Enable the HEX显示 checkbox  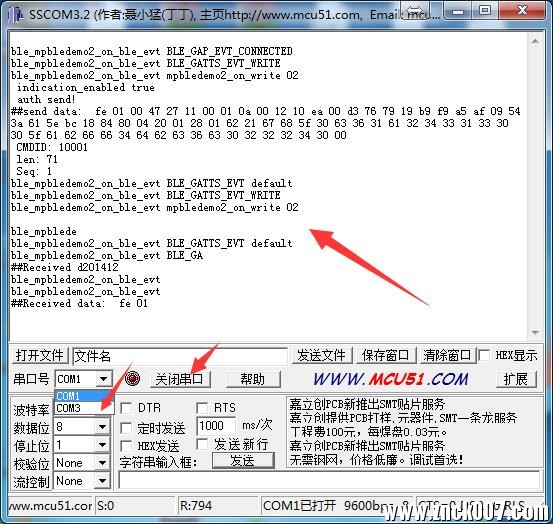point(485,355)
